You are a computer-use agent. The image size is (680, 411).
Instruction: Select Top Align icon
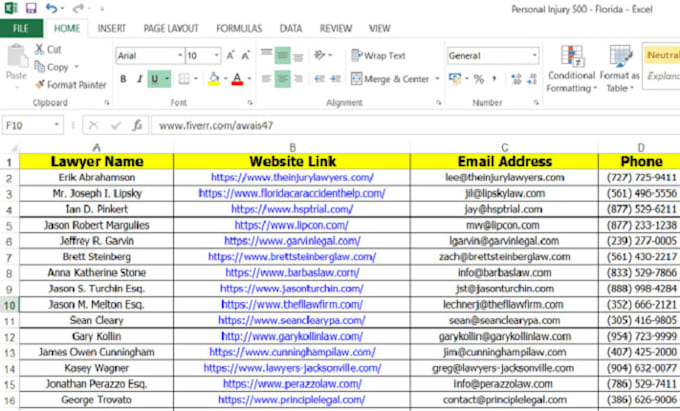click(266, 55)
